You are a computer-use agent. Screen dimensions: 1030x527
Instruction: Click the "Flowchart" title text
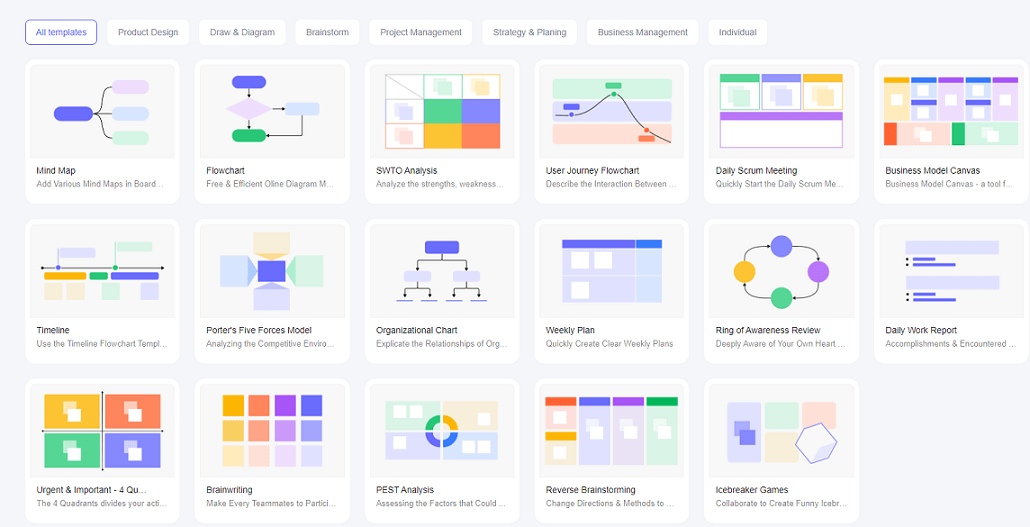225,171
